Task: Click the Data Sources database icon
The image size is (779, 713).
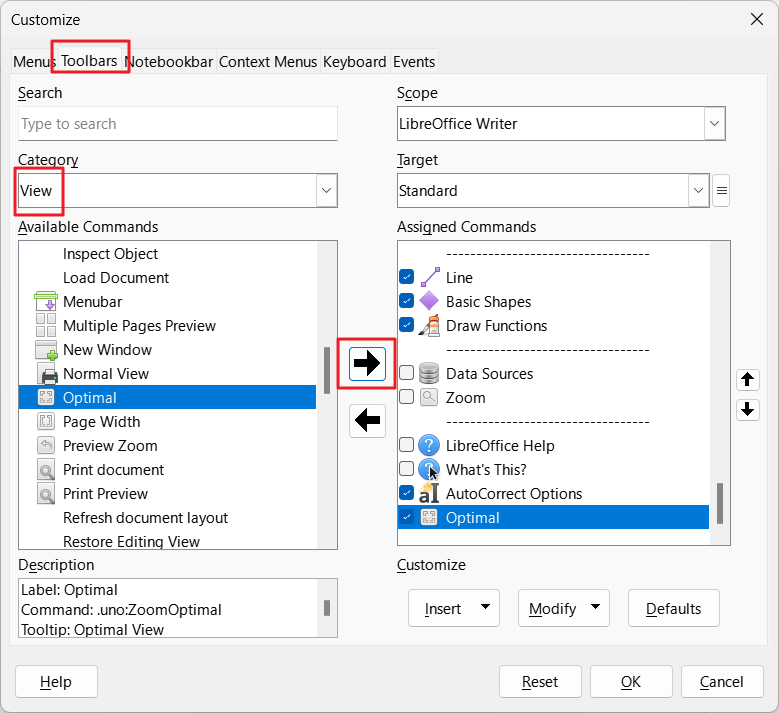Action: coord(429,373)
